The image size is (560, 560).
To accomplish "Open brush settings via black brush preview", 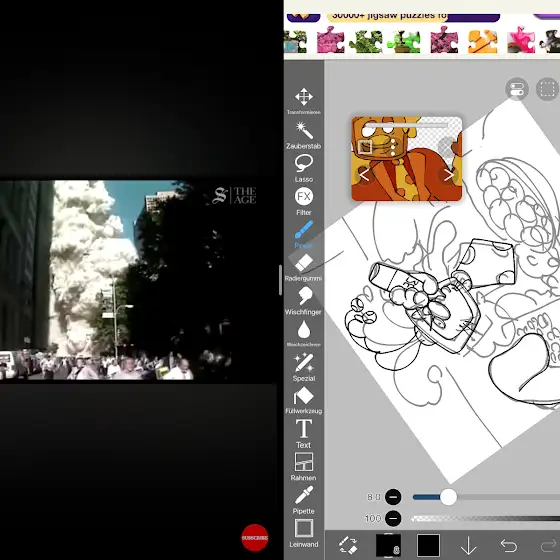I will [x=389, y=545].
